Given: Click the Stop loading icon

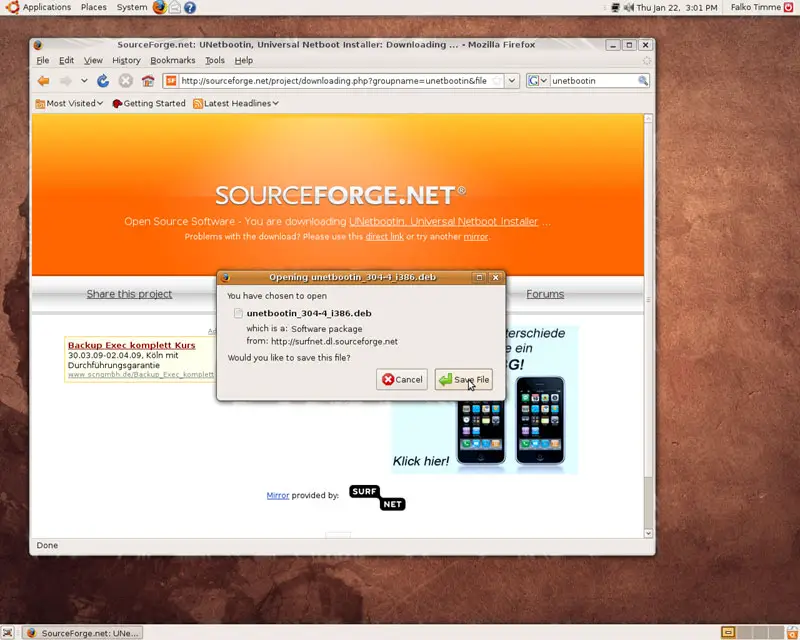Looking at the screenshot, I should 126,81.
